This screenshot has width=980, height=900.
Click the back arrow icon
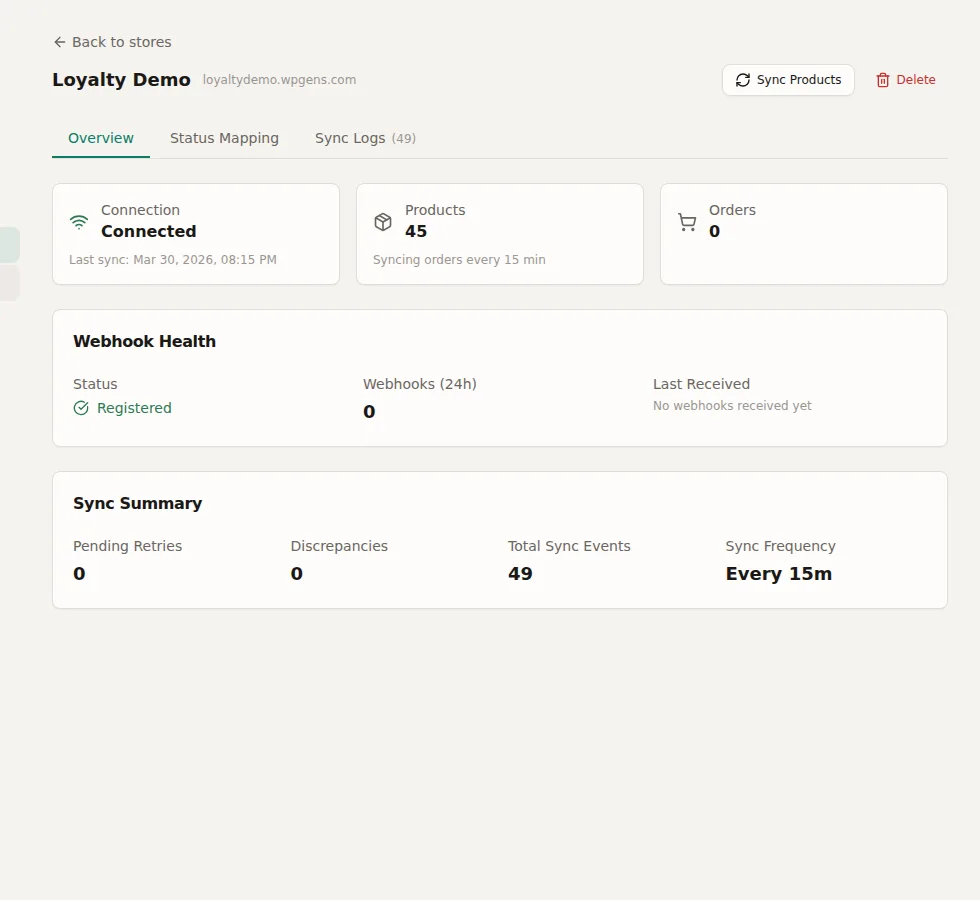point(59,42)
